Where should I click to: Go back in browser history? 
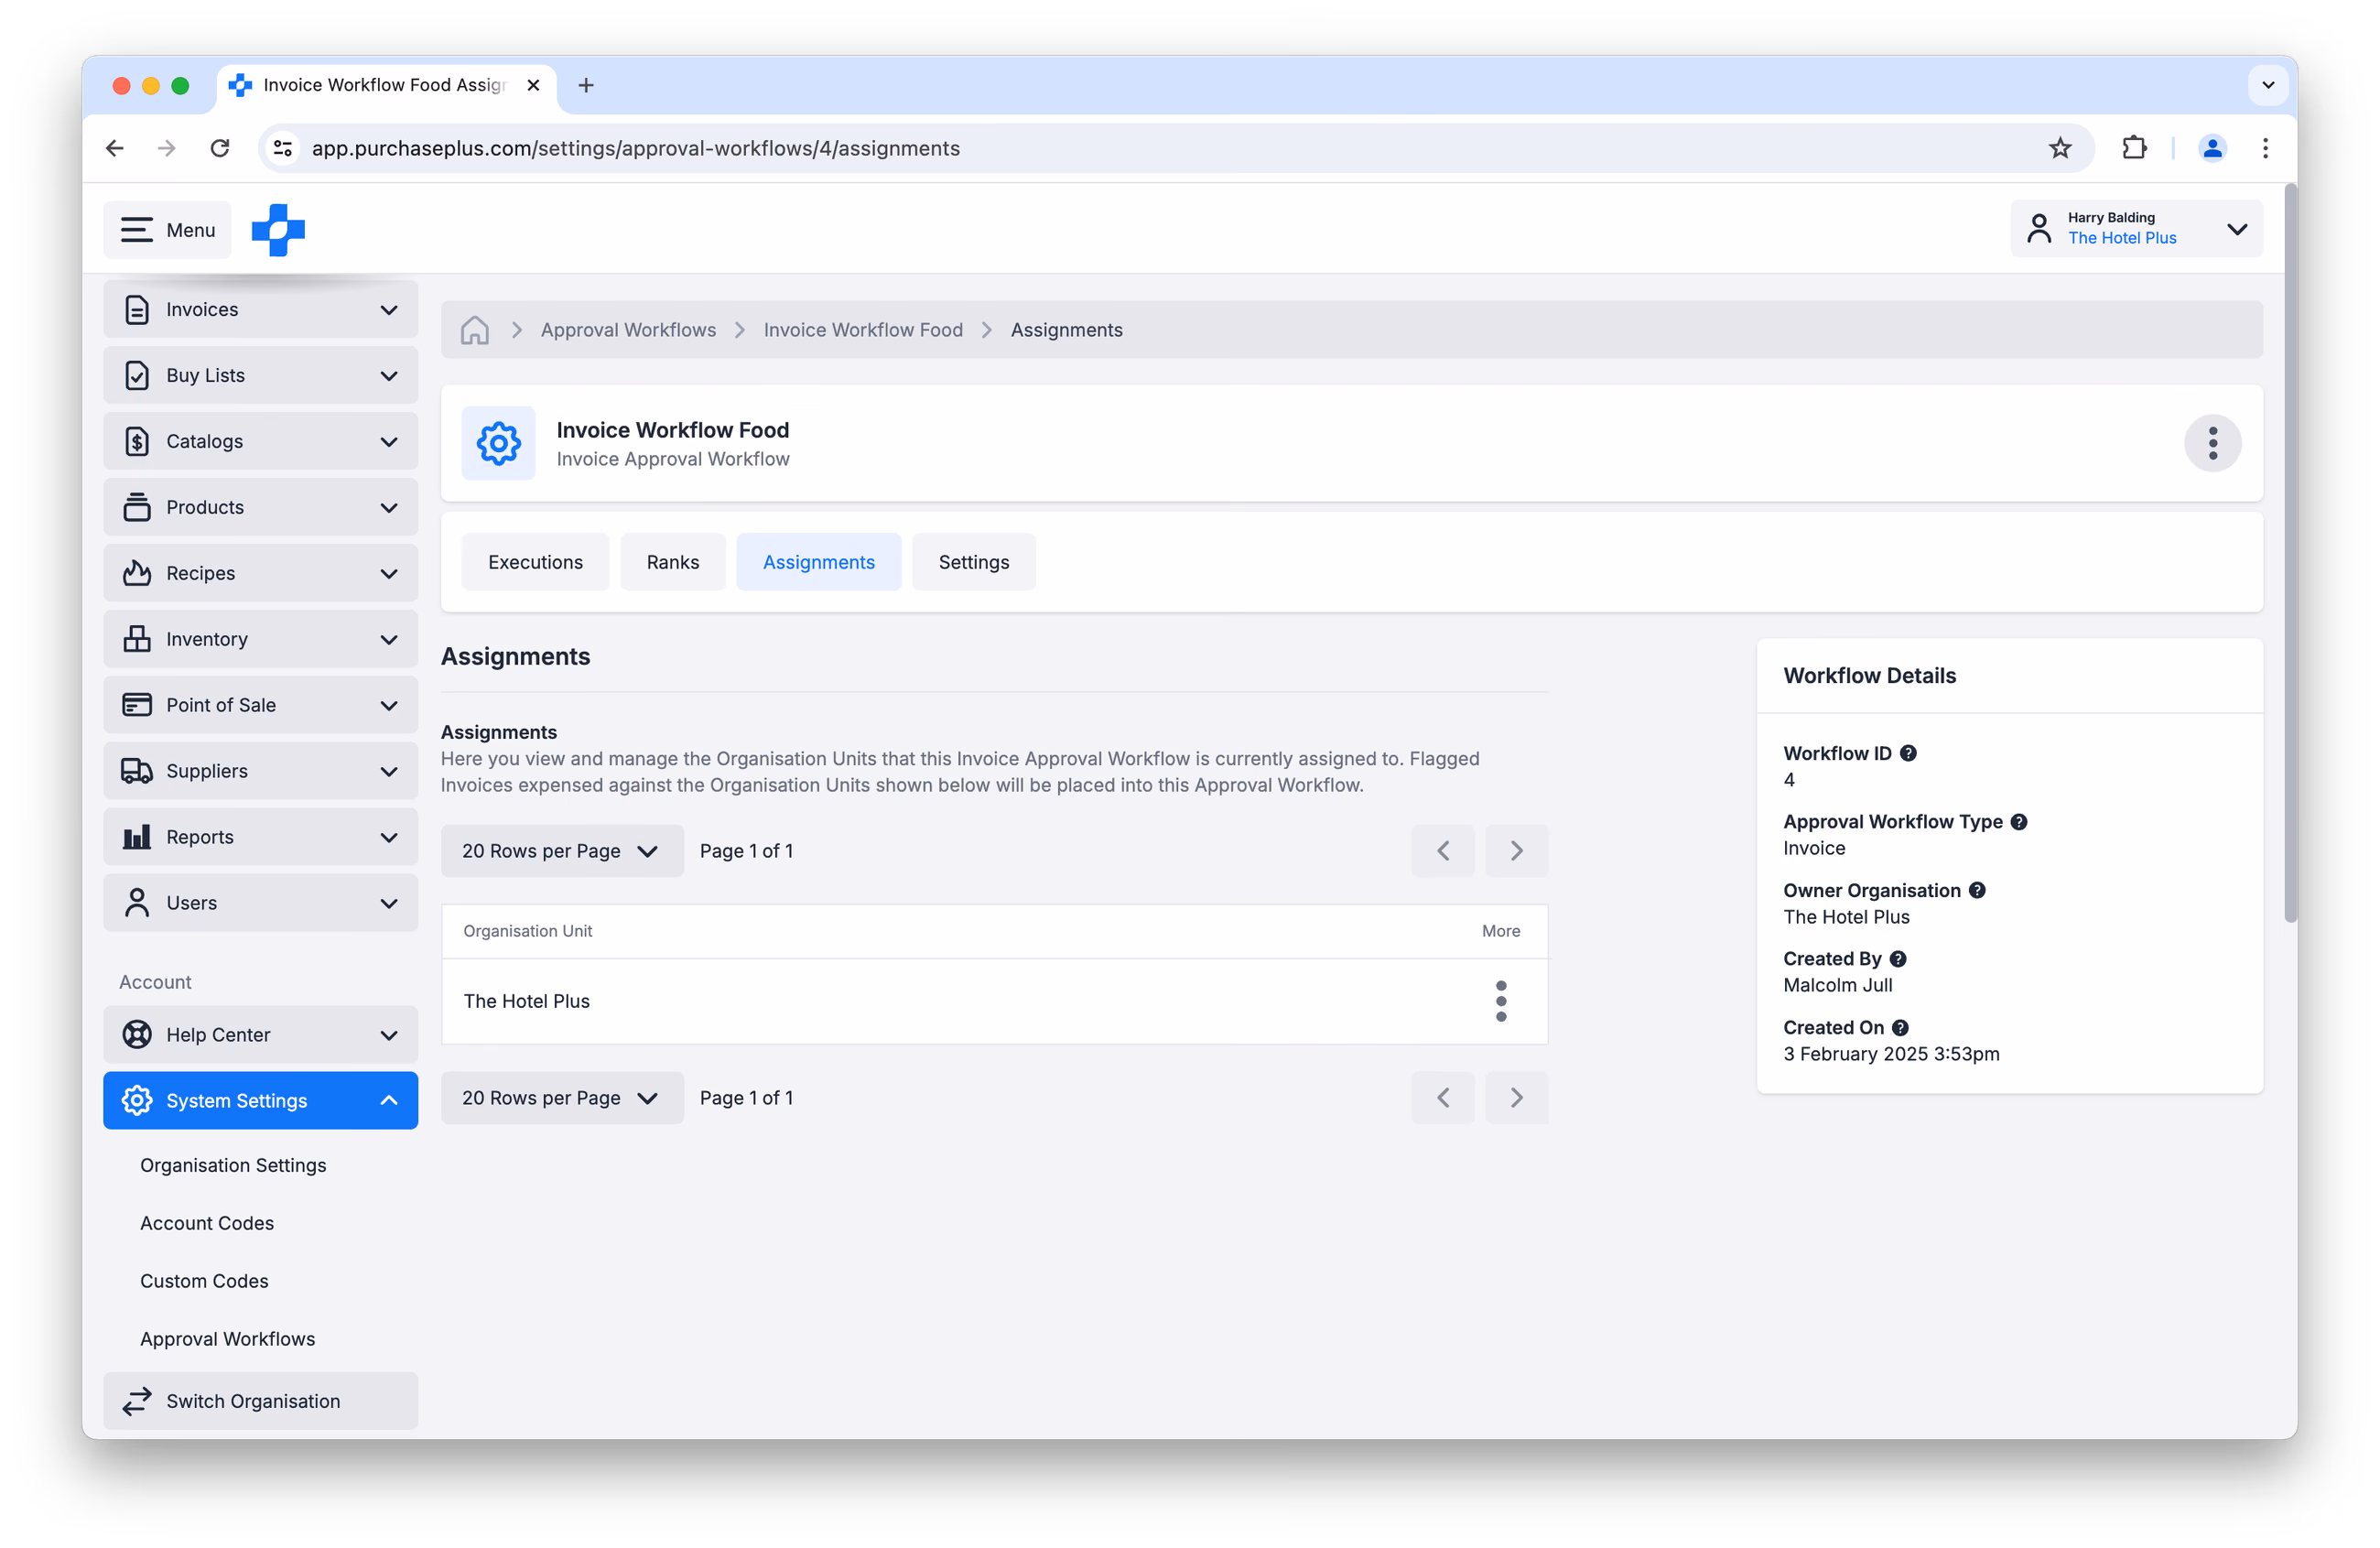(115, 149)
